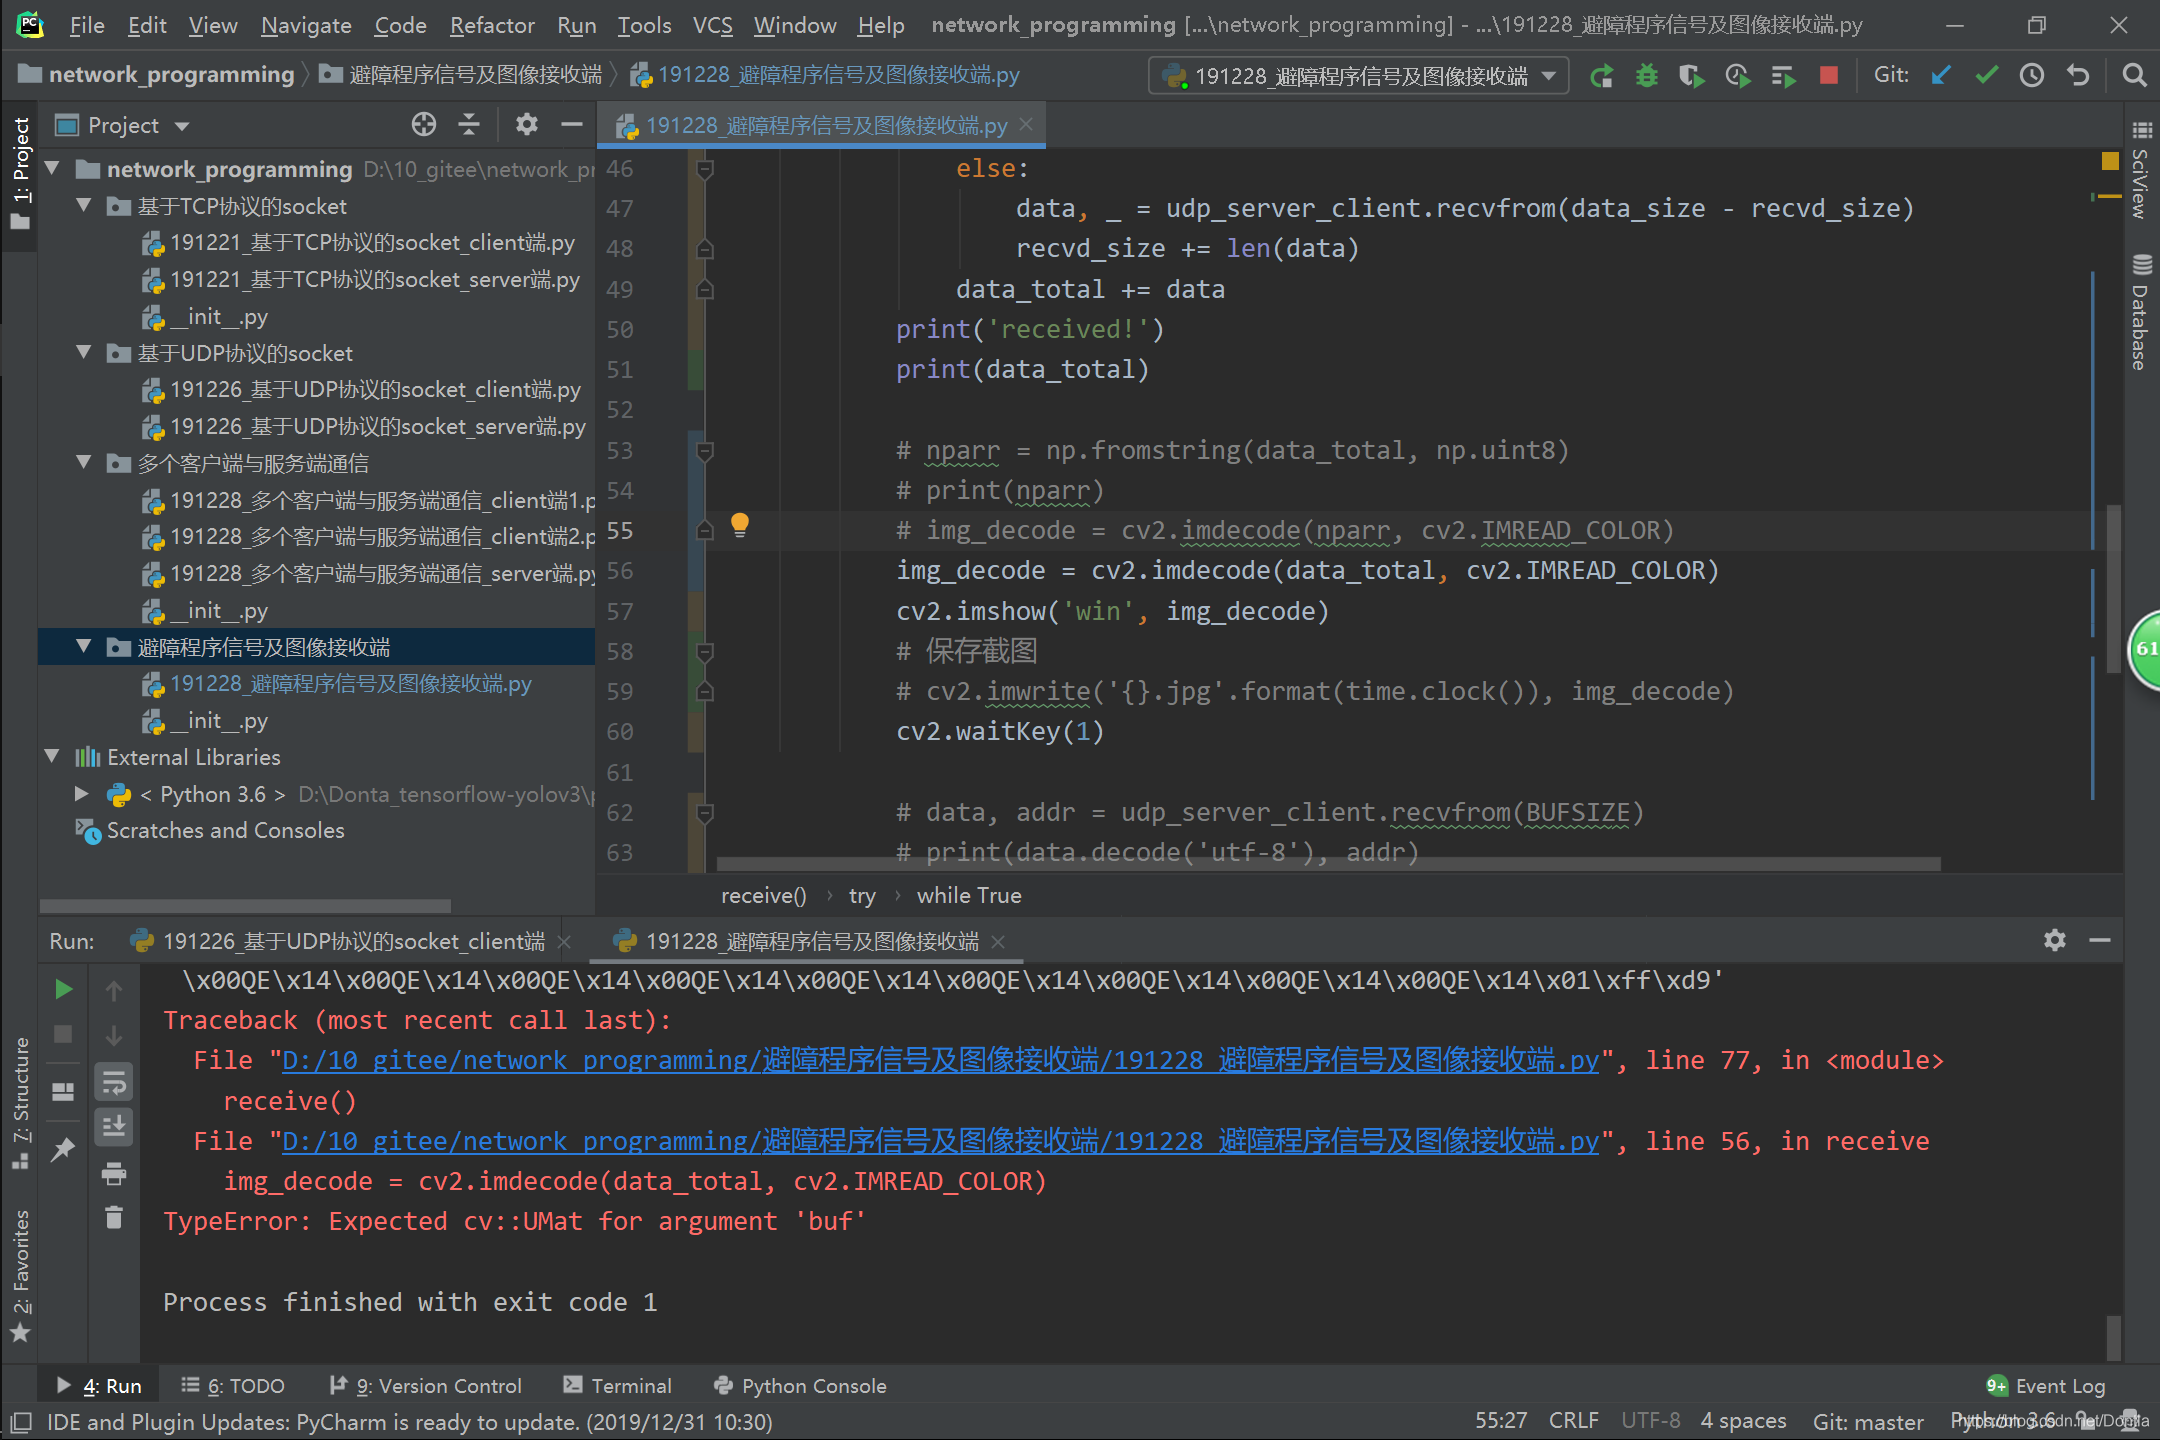The width and height of the screenshot is (2160, 1440).
Task: Expand the Python 3.6 library node
Action: tap(82, 794)
